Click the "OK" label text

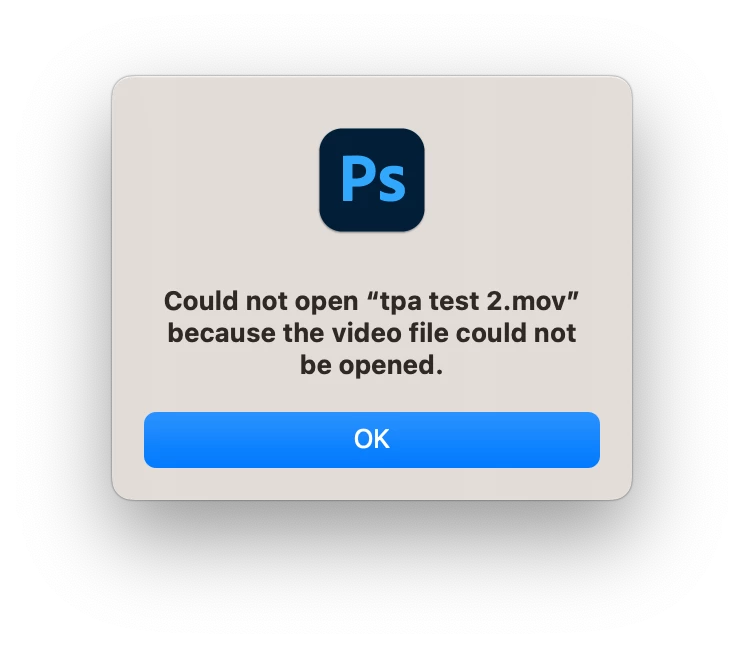[x=372, y=439]
